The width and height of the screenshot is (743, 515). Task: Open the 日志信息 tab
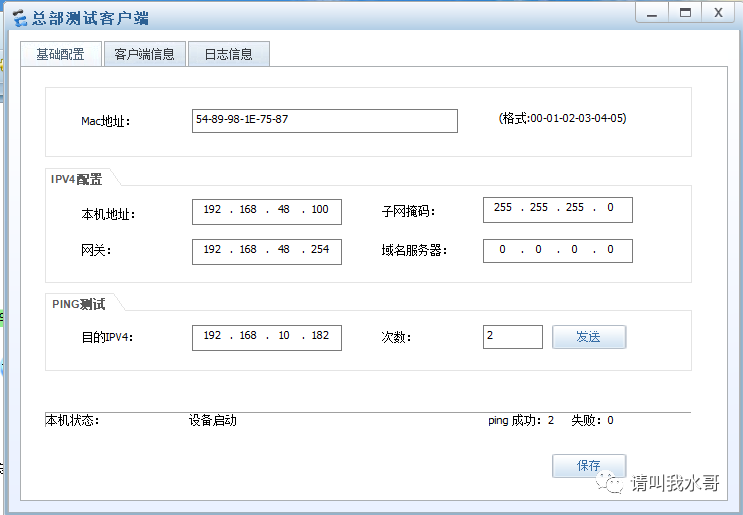tap(229, 54)
